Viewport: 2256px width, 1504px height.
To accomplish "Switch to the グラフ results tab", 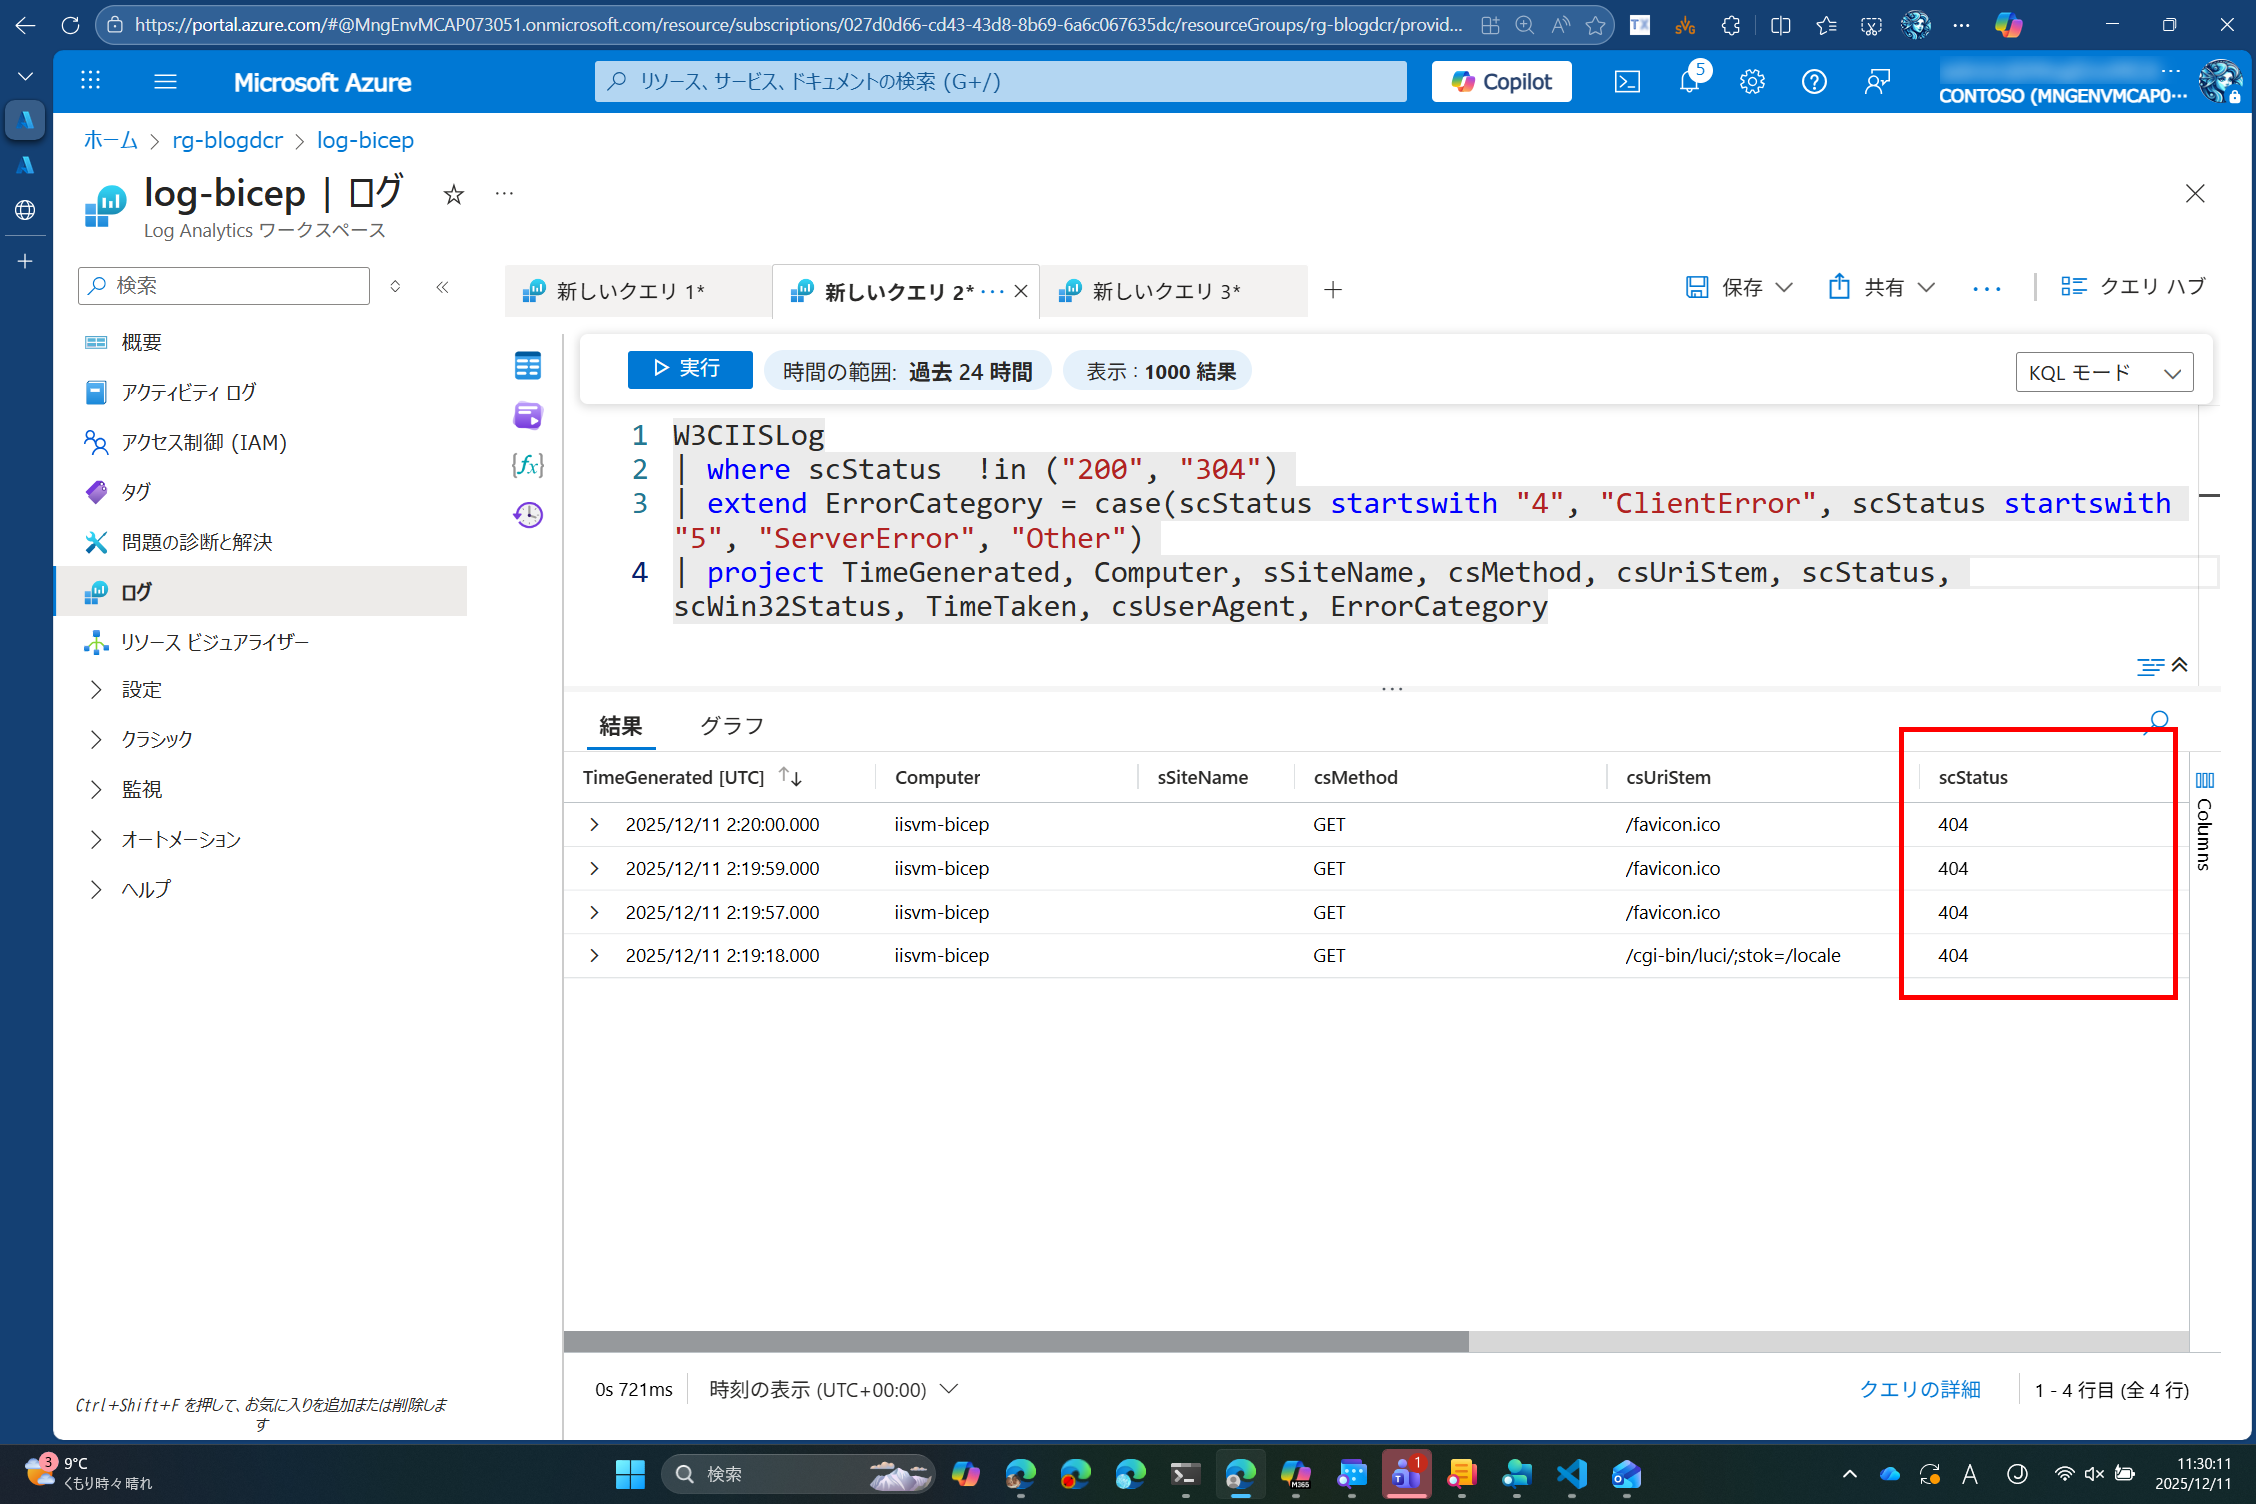I will coord(731,726).
